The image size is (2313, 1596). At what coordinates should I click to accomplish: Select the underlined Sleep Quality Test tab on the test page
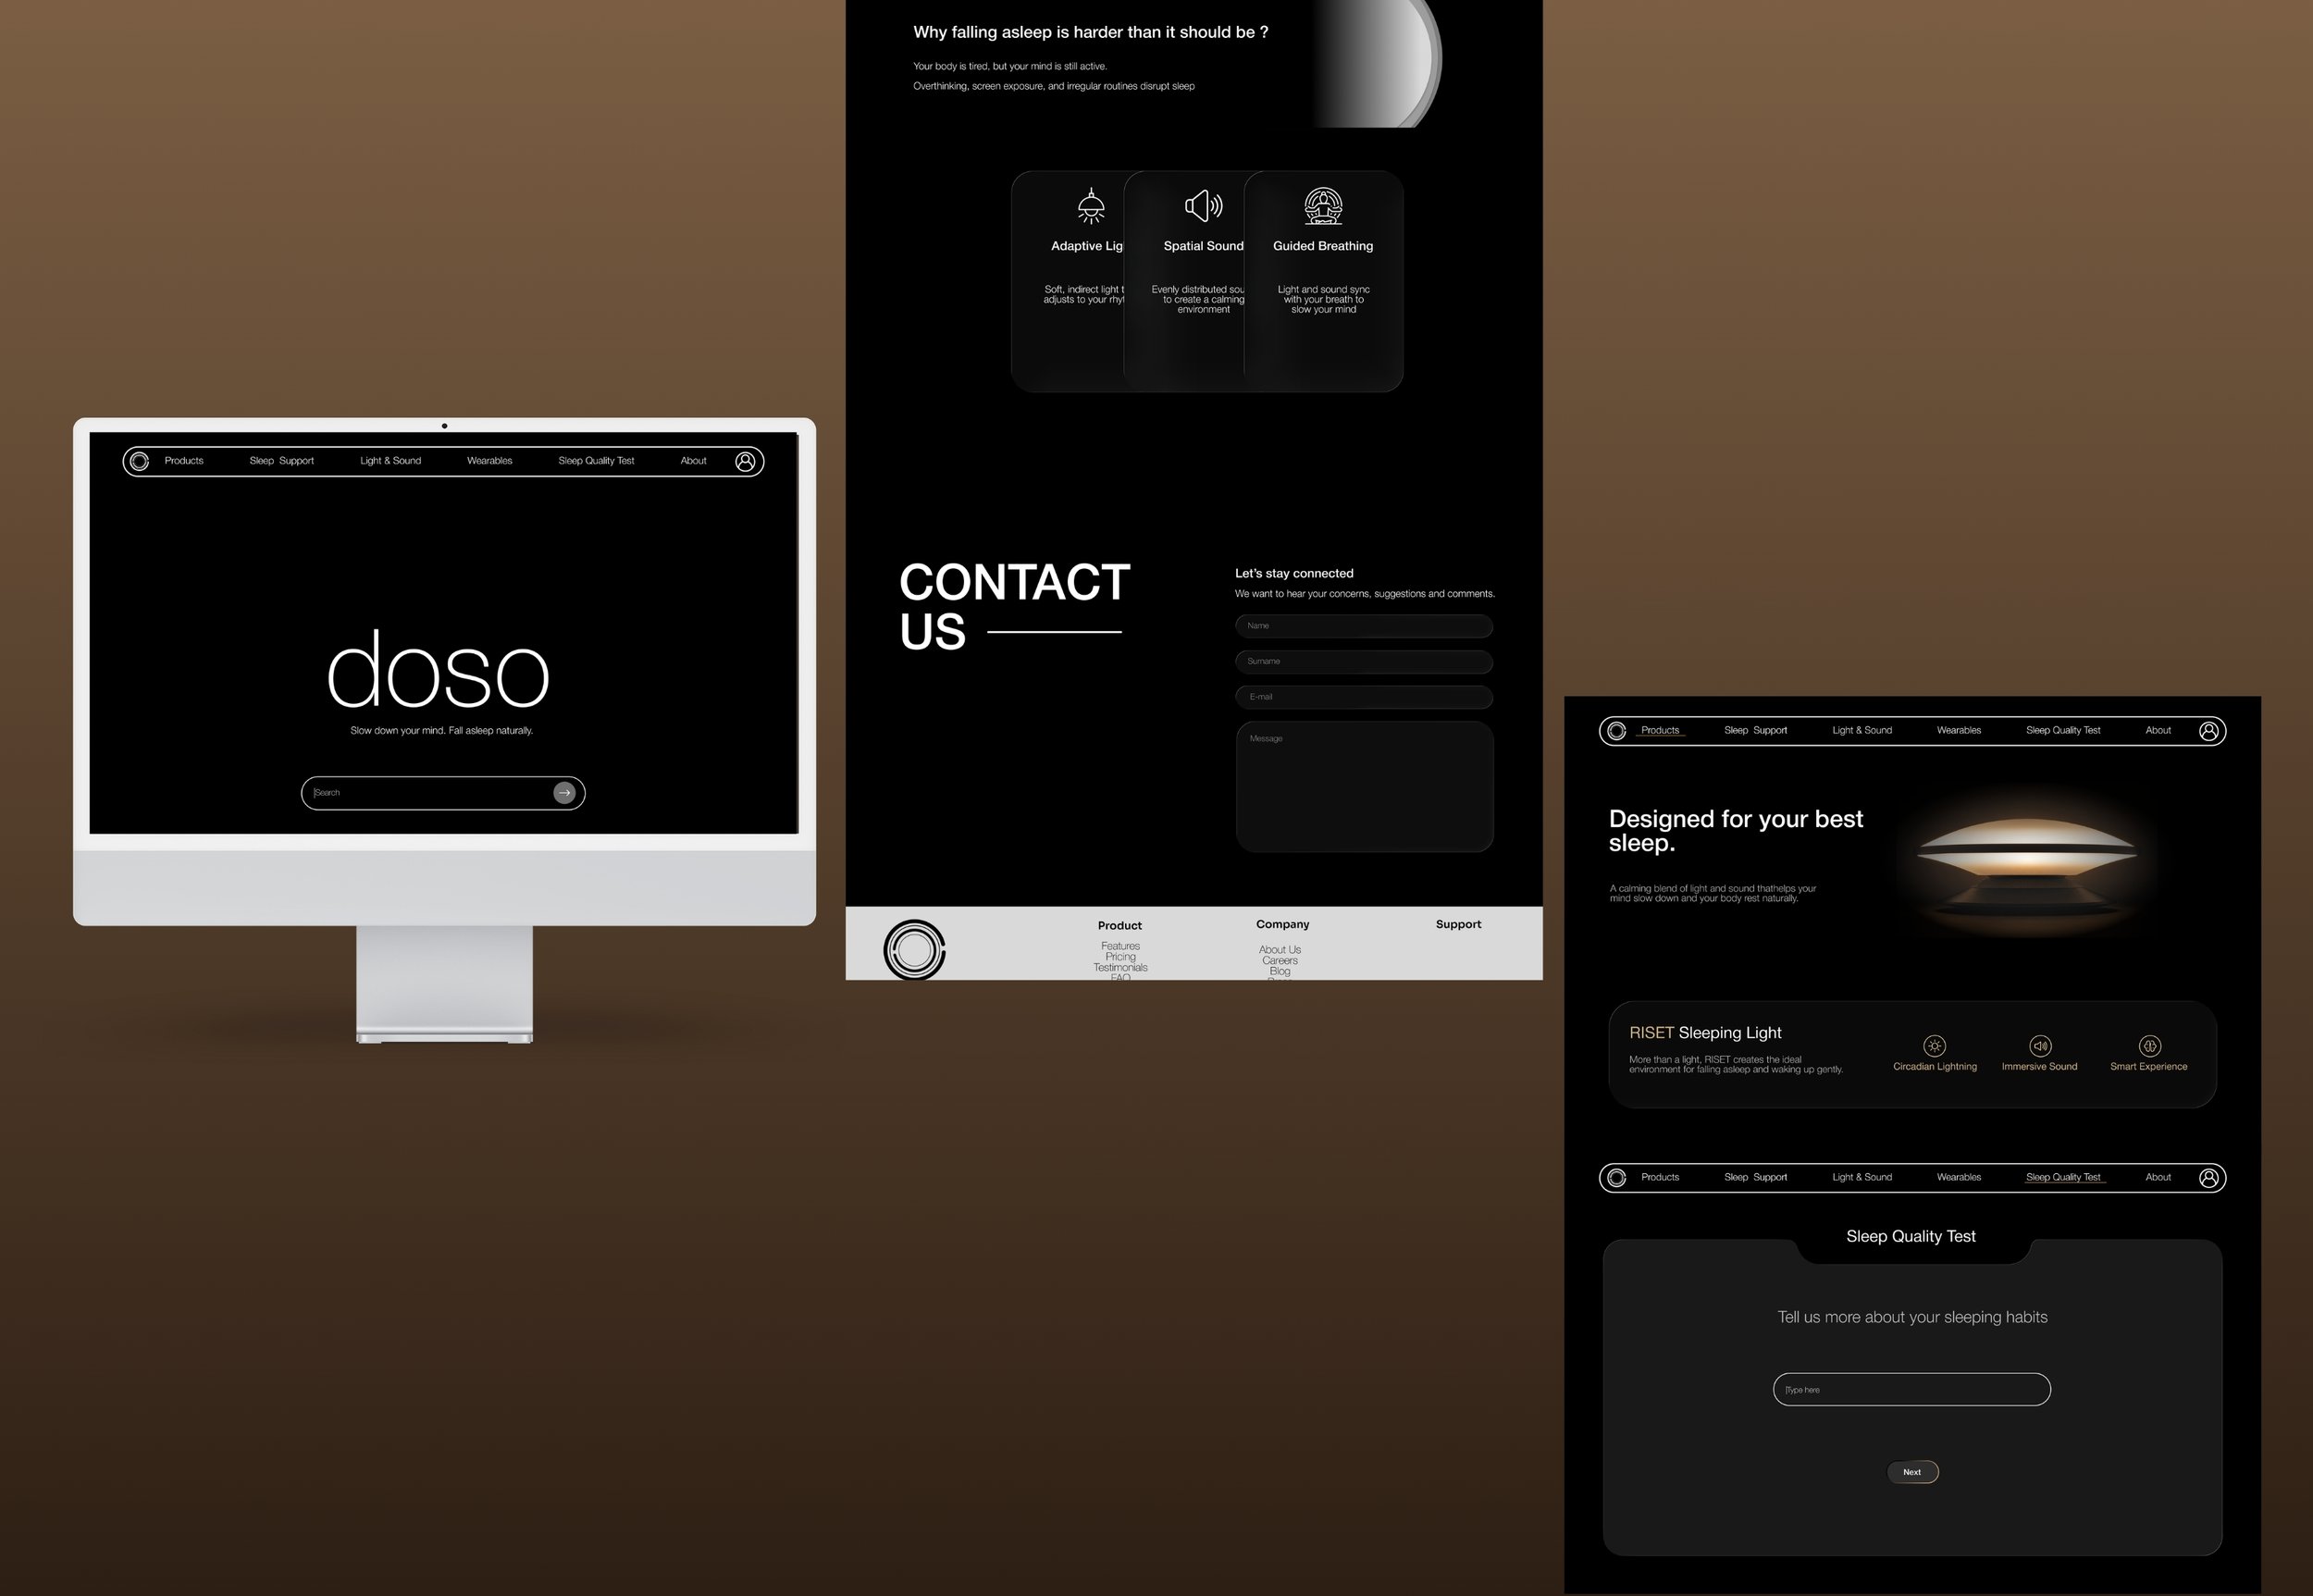(2064, 1178)
